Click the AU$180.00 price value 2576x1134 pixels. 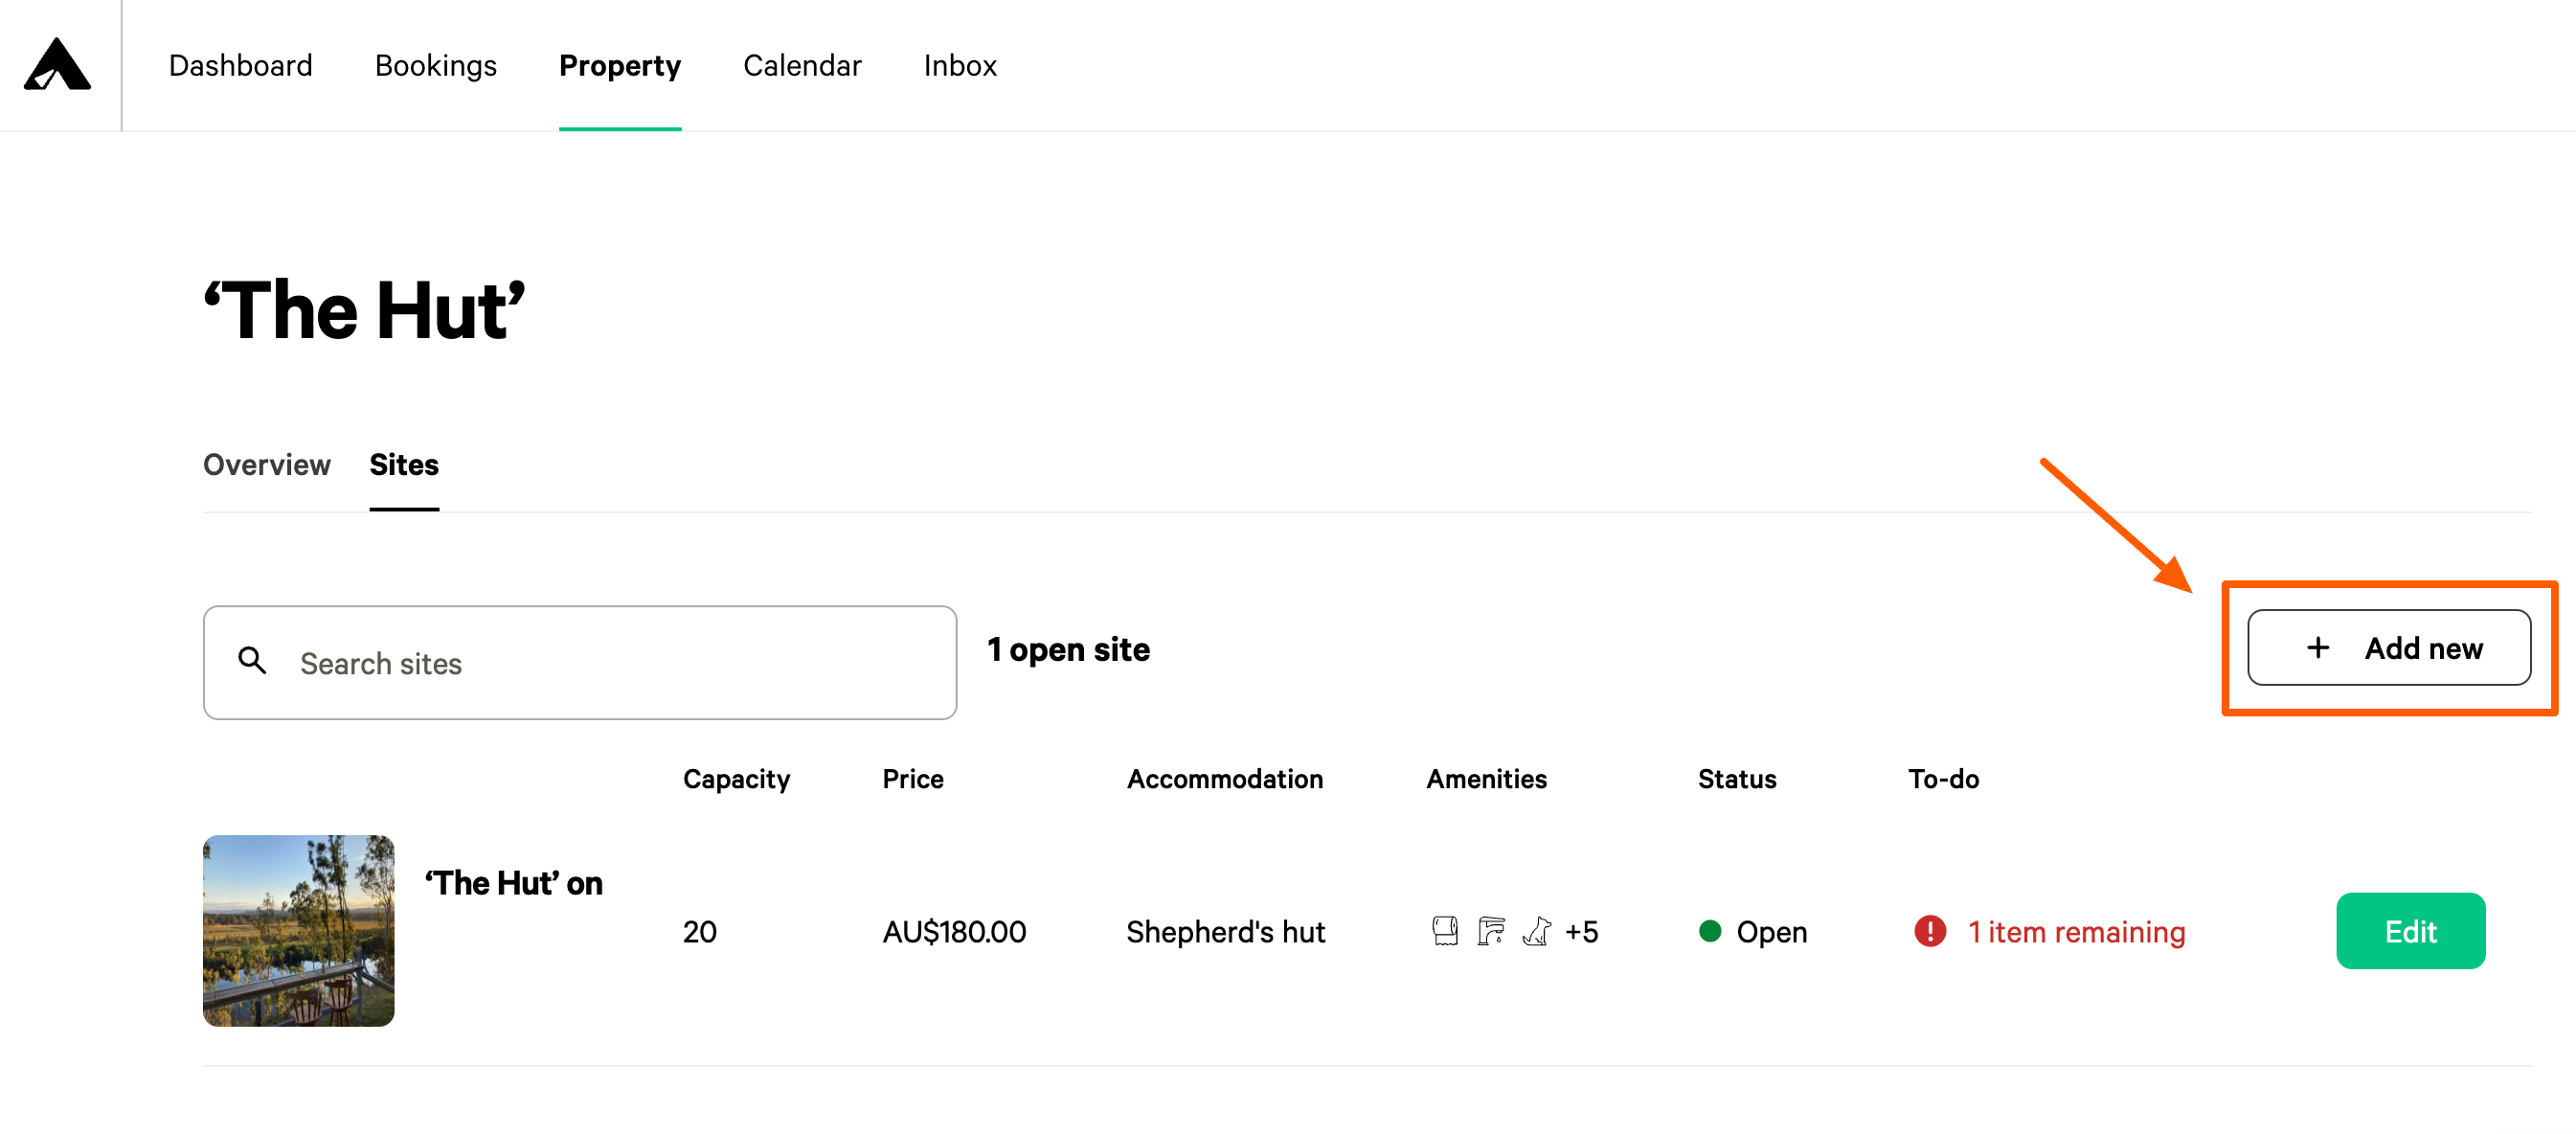[x=953, y=931]
